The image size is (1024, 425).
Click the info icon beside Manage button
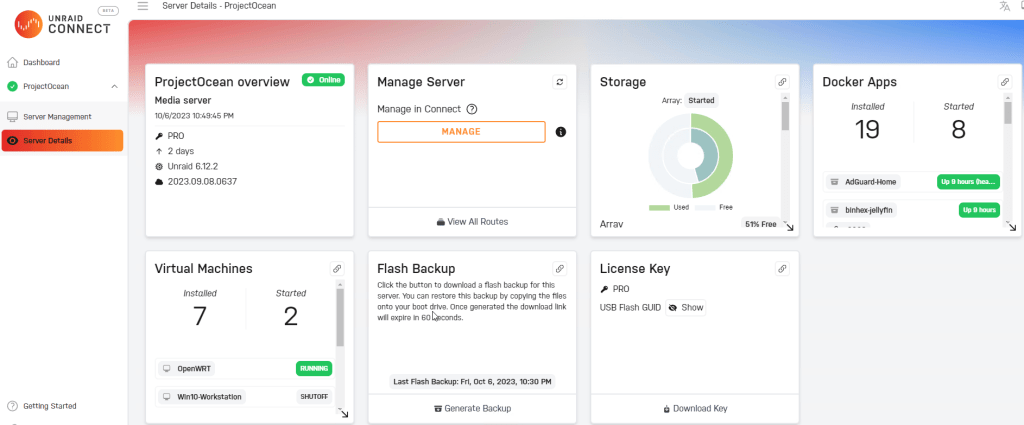[561, 132]
